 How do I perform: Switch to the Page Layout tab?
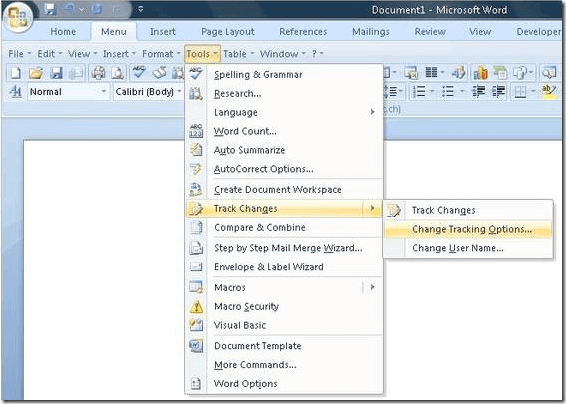pyautogui.click(x=228, y=32)
